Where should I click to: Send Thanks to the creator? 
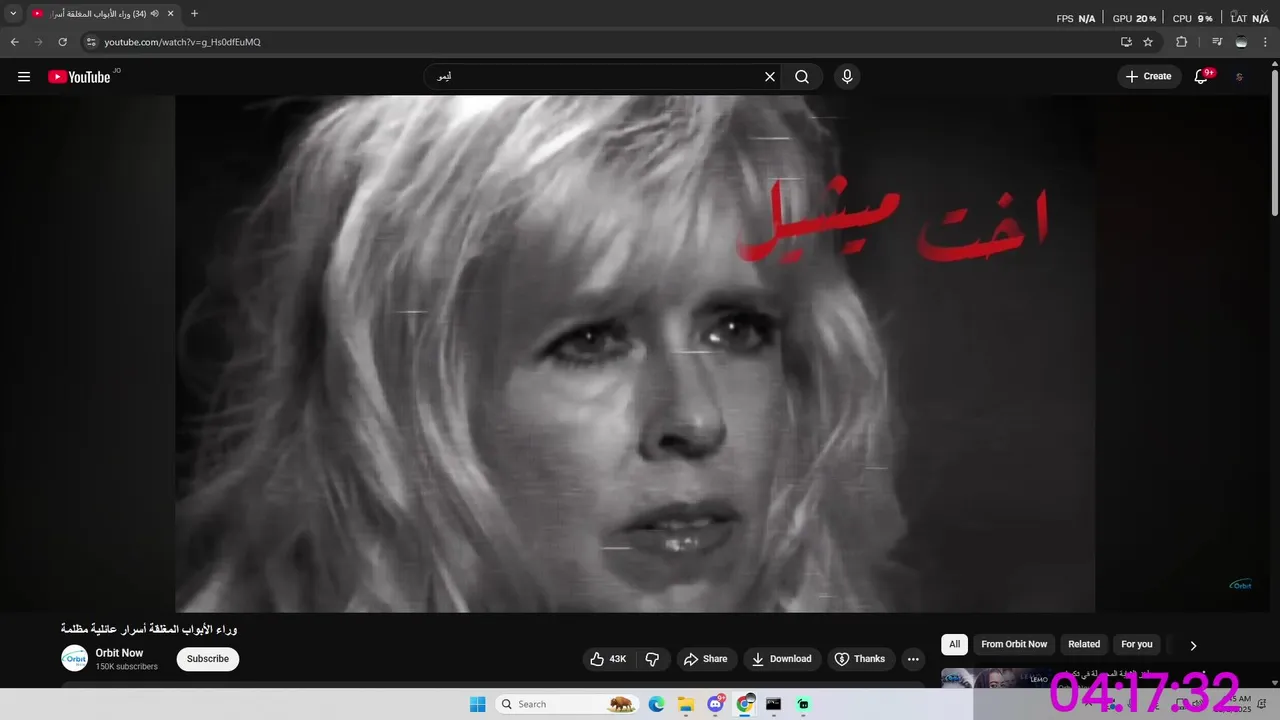[x=860, y=659]
